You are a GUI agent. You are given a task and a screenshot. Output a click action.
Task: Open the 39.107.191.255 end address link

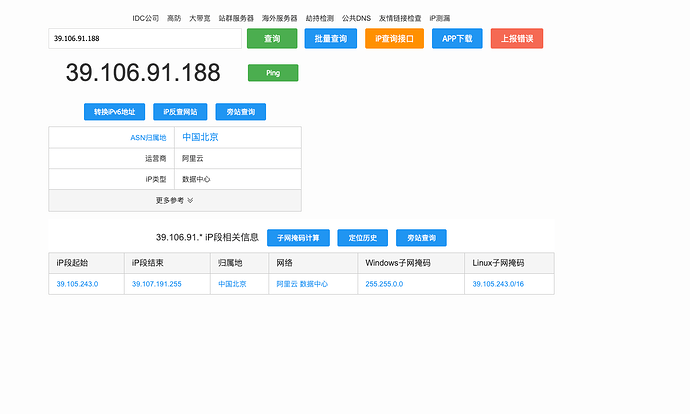click(157, 284)
